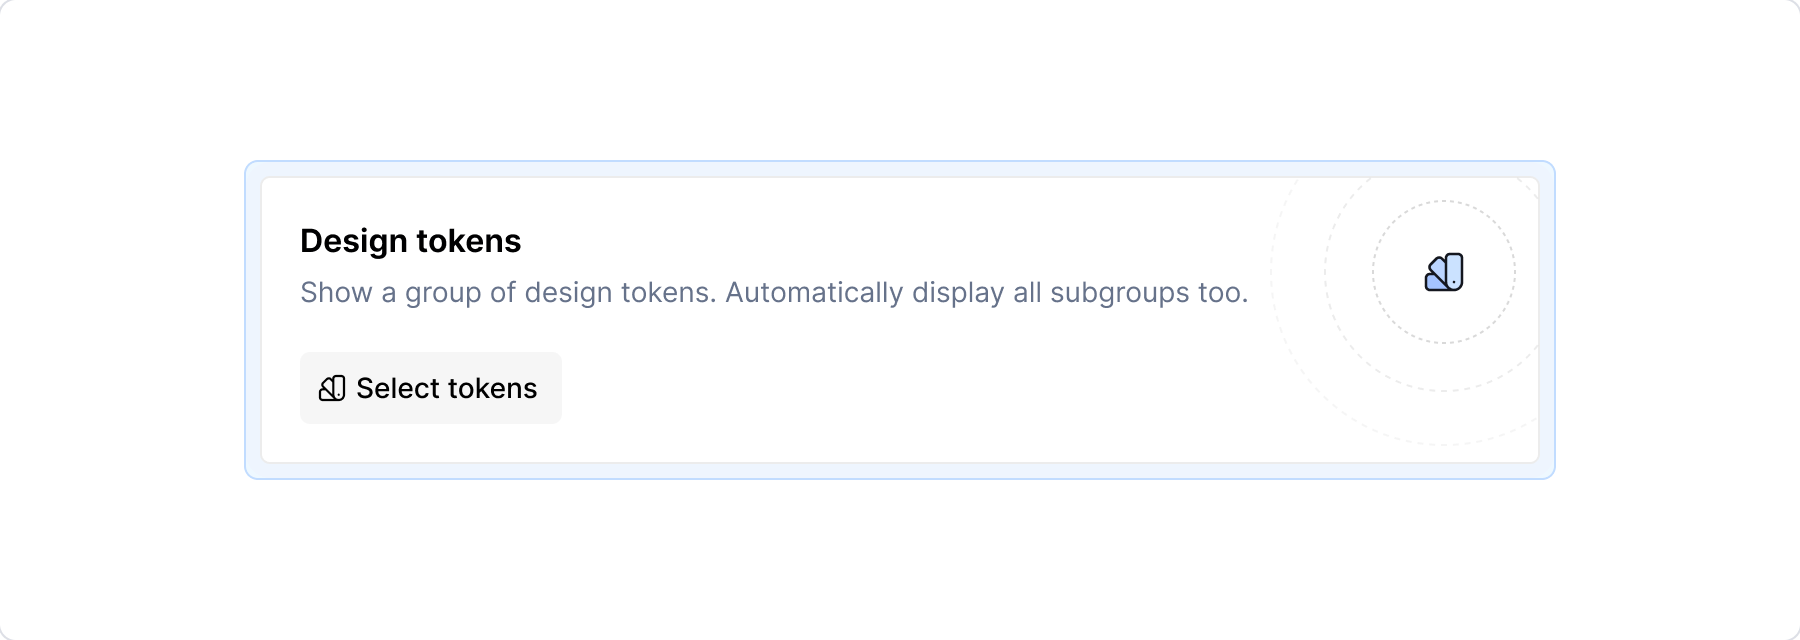Click the Select tokens button
The width and height of the screenshot is (1800, 640).
coord(430,387)
